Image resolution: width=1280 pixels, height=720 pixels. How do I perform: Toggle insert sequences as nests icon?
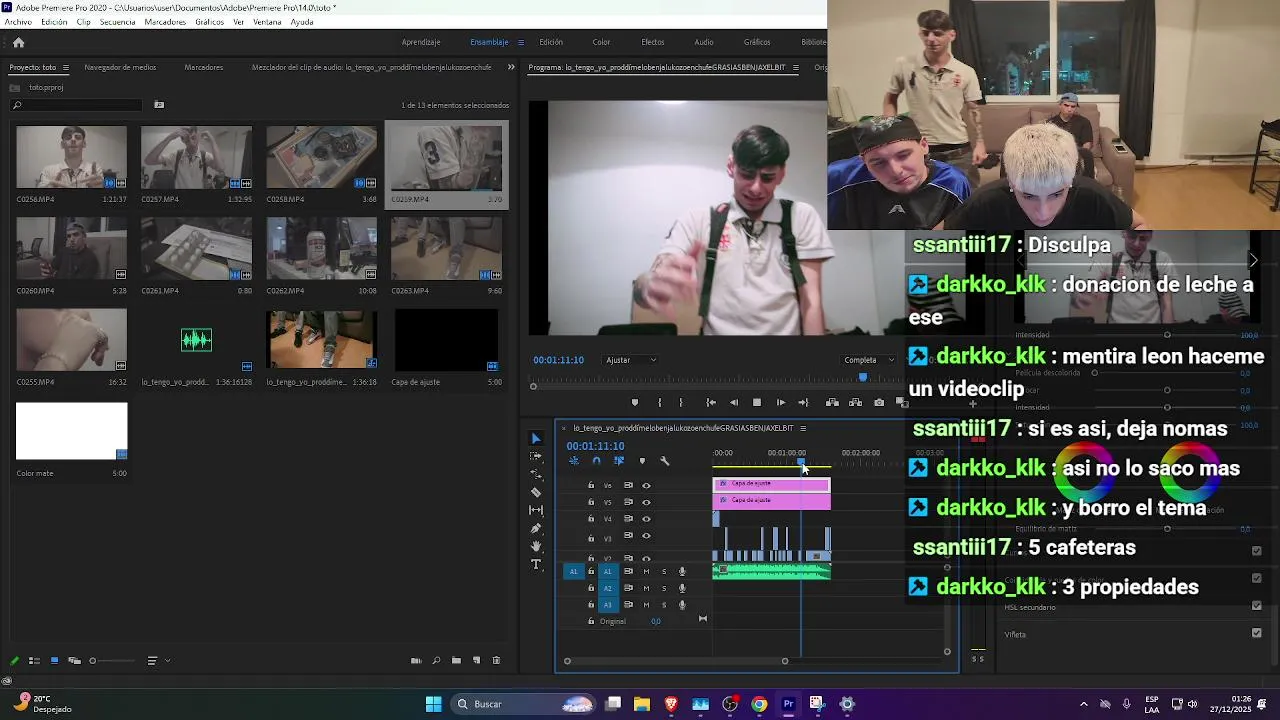pos(574,461)
